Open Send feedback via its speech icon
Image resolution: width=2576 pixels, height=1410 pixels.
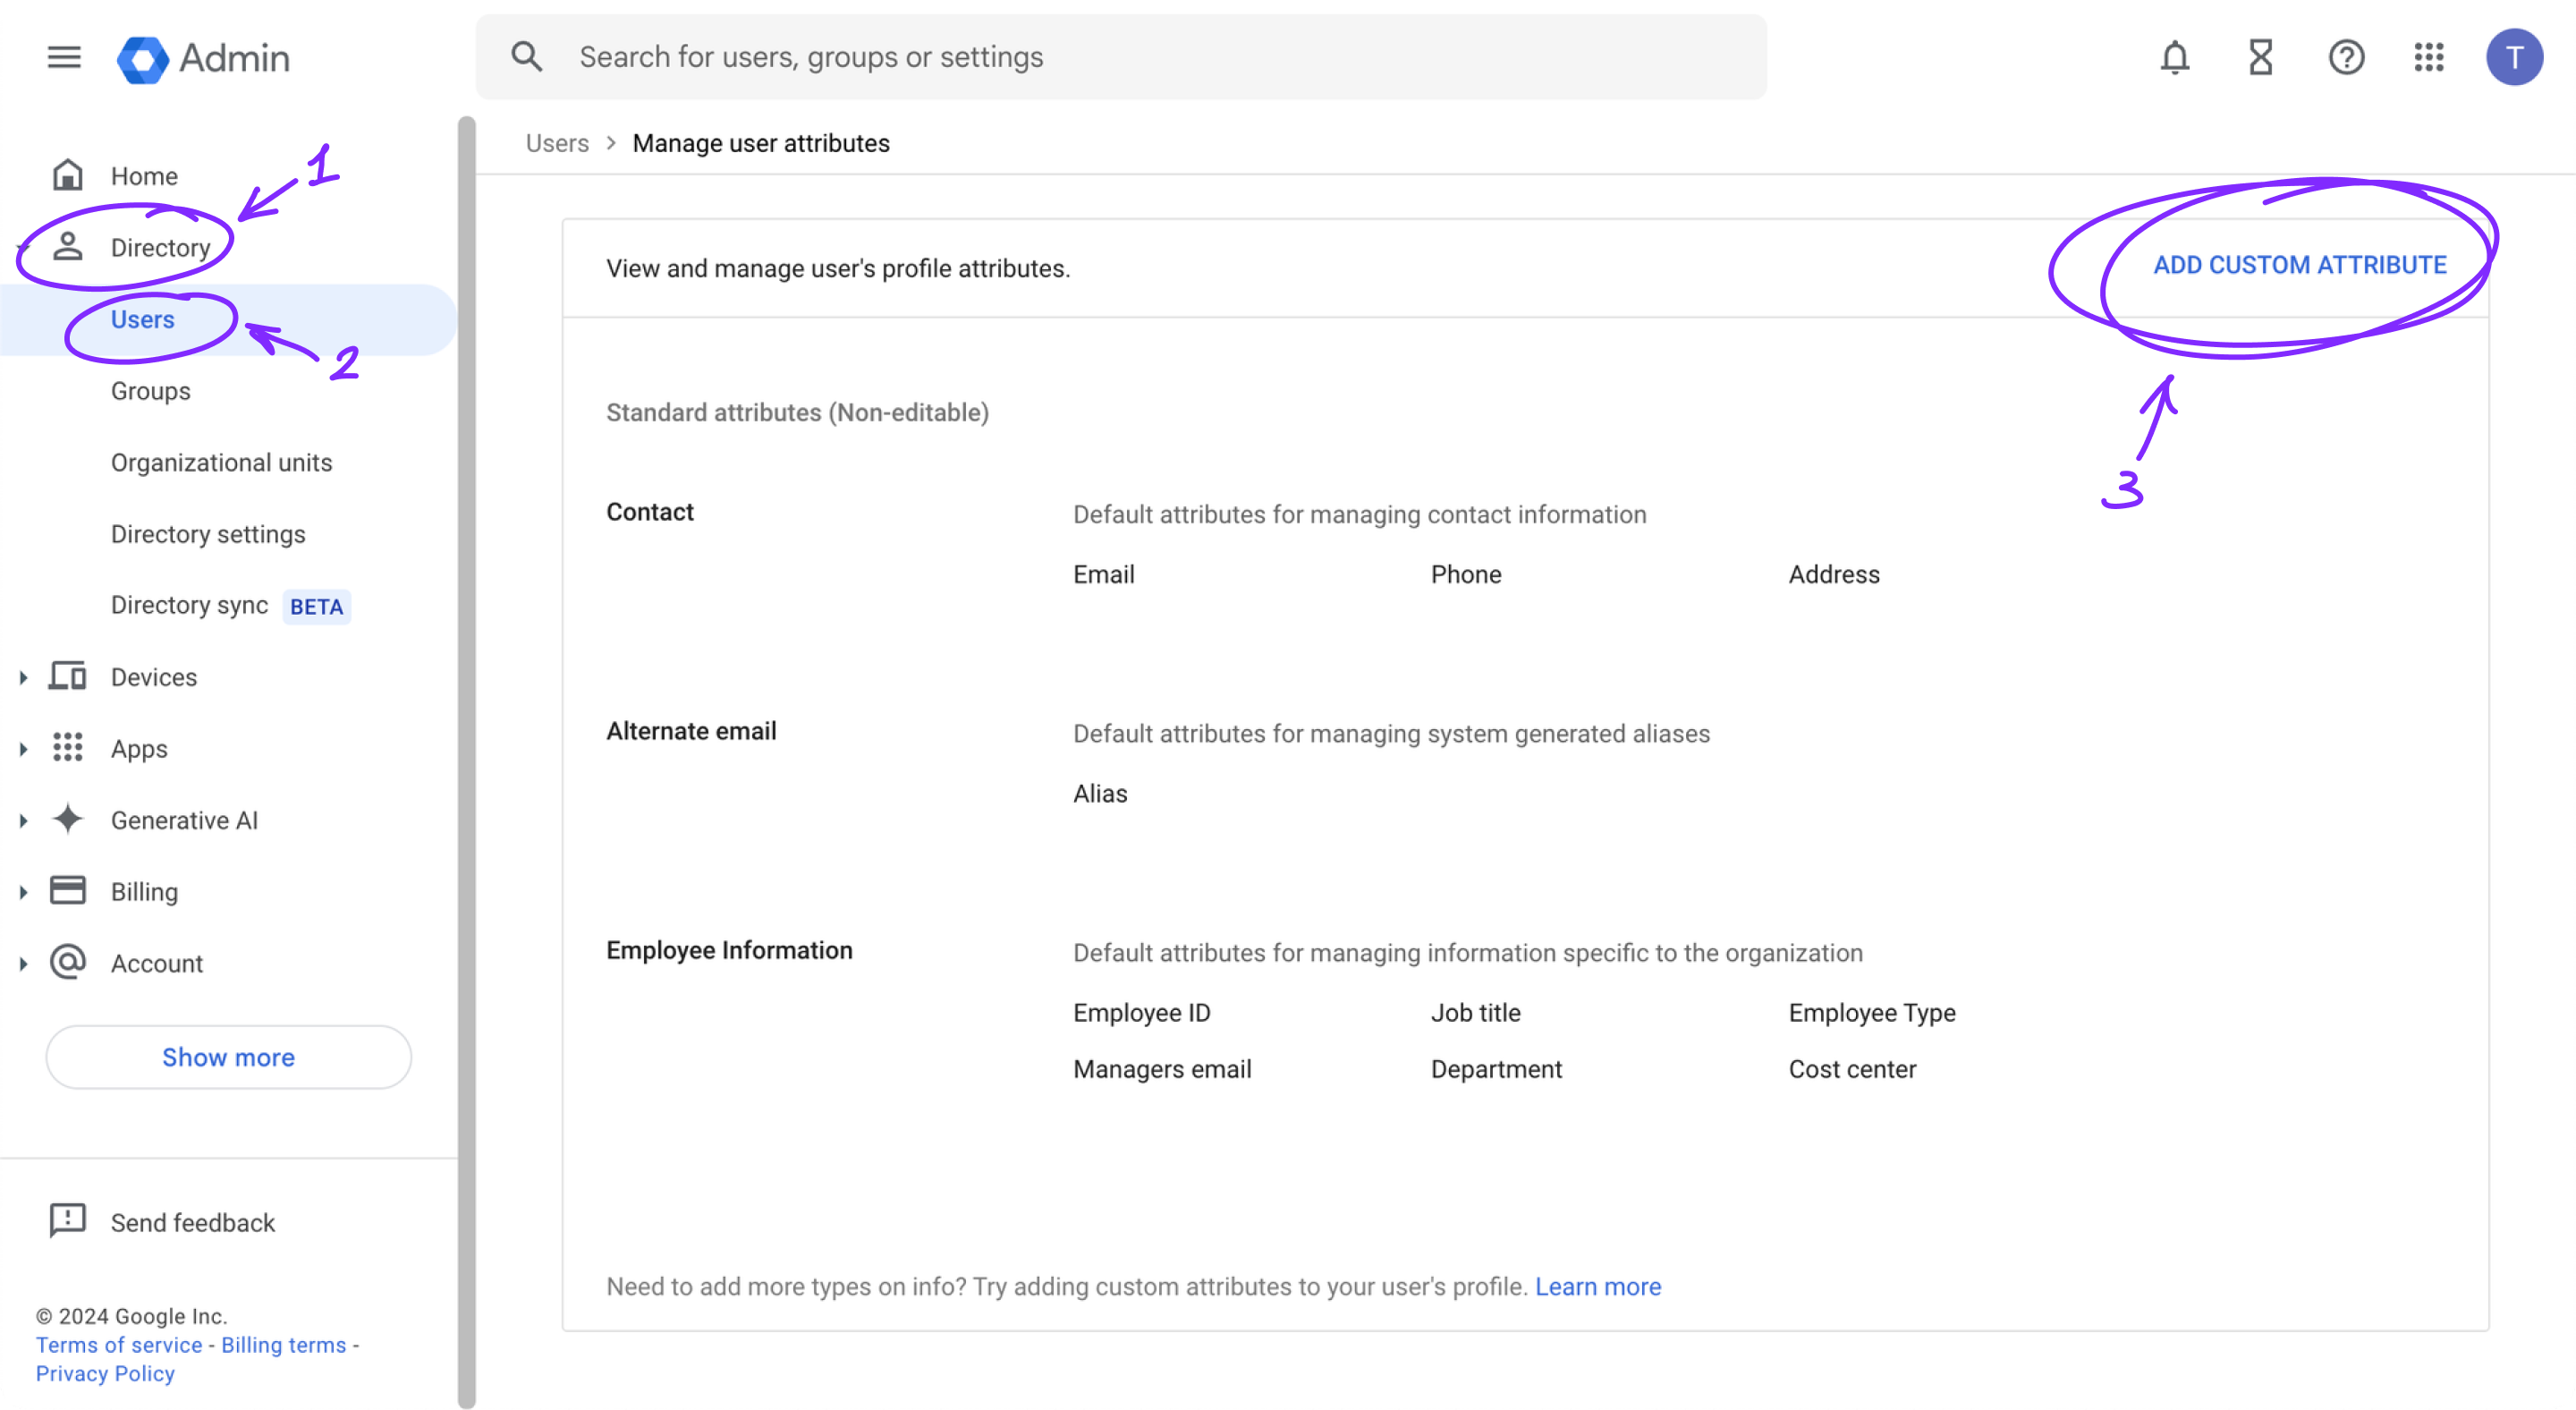tap(66, 1220)
